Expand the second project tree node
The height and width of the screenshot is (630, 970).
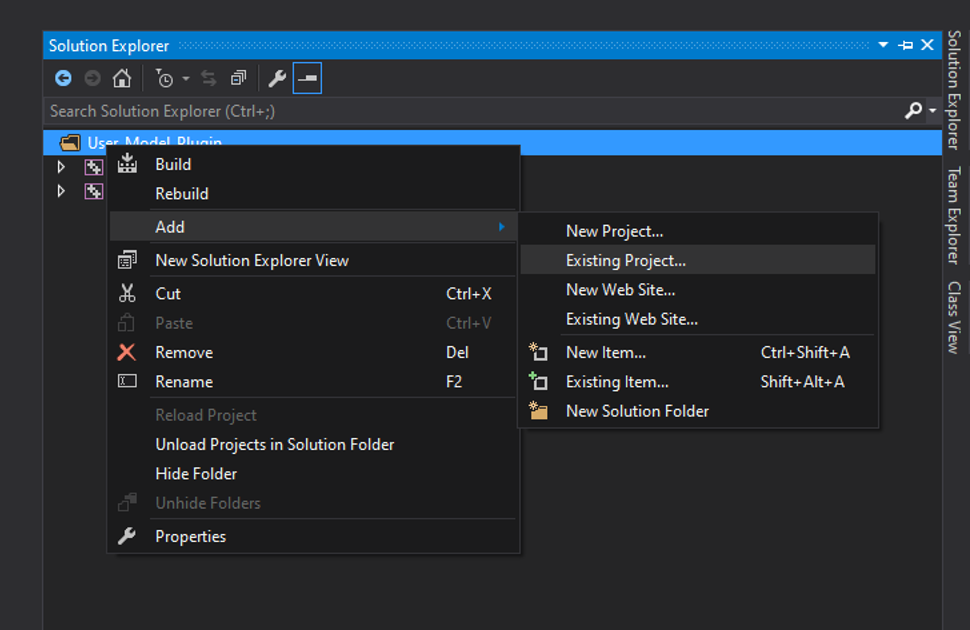point(61,191)
